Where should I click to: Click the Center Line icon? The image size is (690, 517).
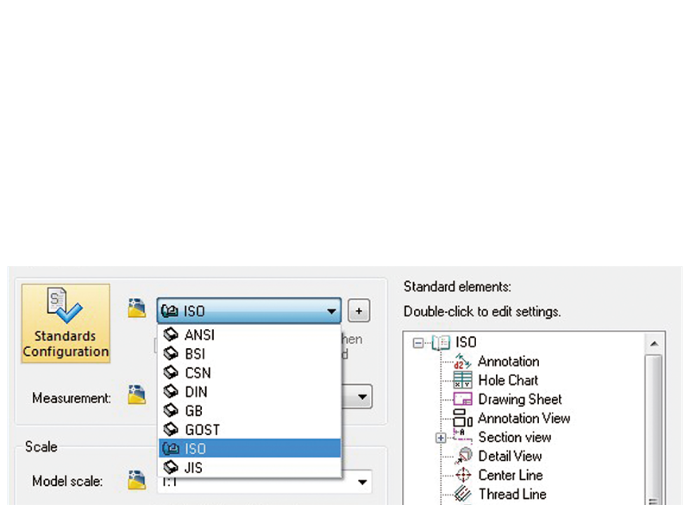pos(462,475)
